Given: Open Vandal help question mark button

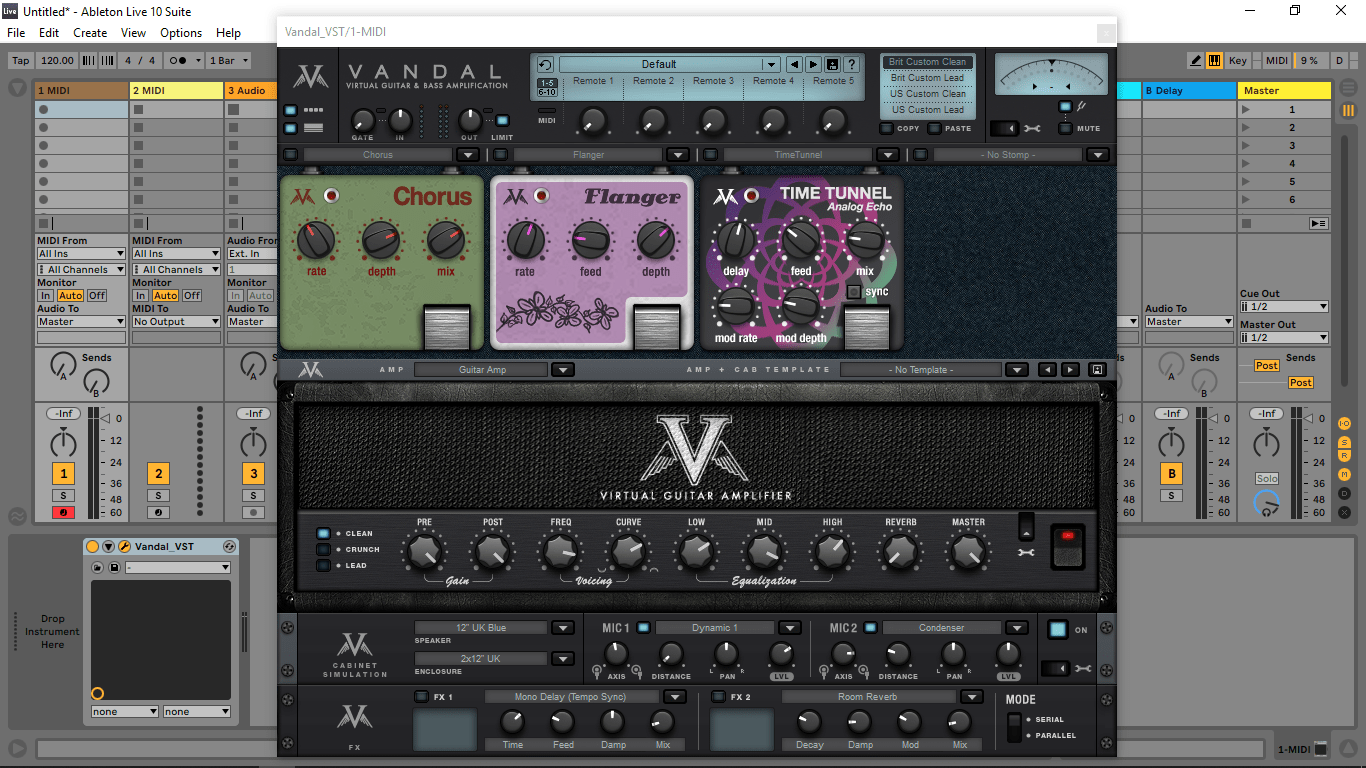Looking at the screenshot, I should point(851,64).
